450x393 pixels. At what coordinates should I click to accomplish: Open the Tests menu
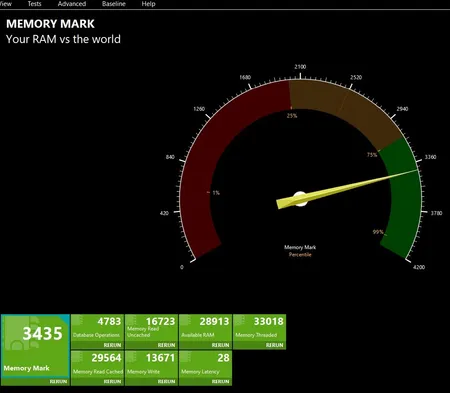point(34,4)
